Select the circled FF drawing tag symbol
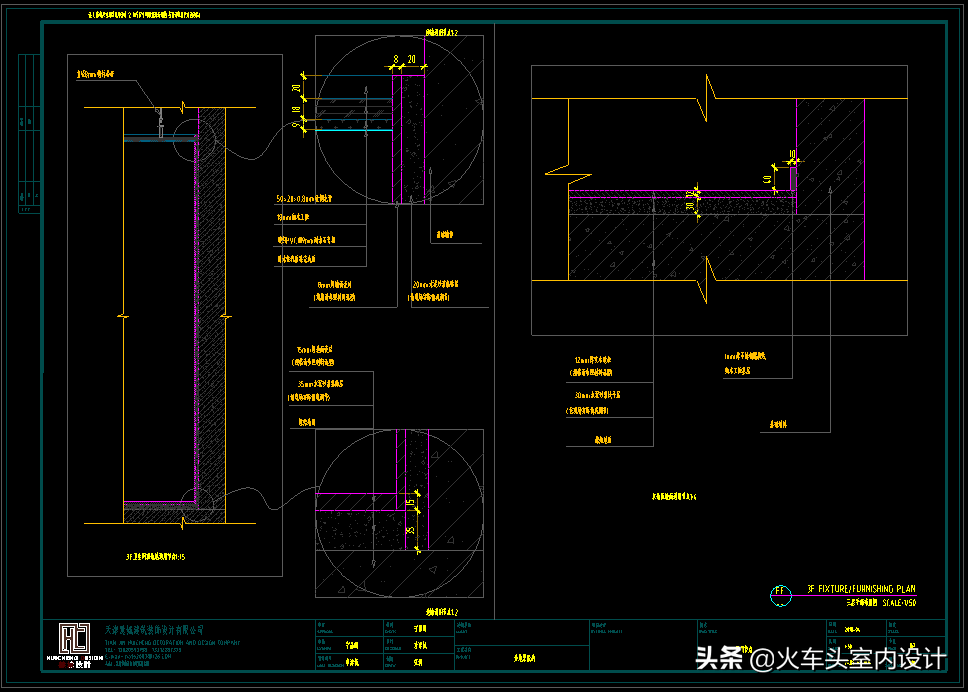The image size is (968, 692). coord(780,594)
